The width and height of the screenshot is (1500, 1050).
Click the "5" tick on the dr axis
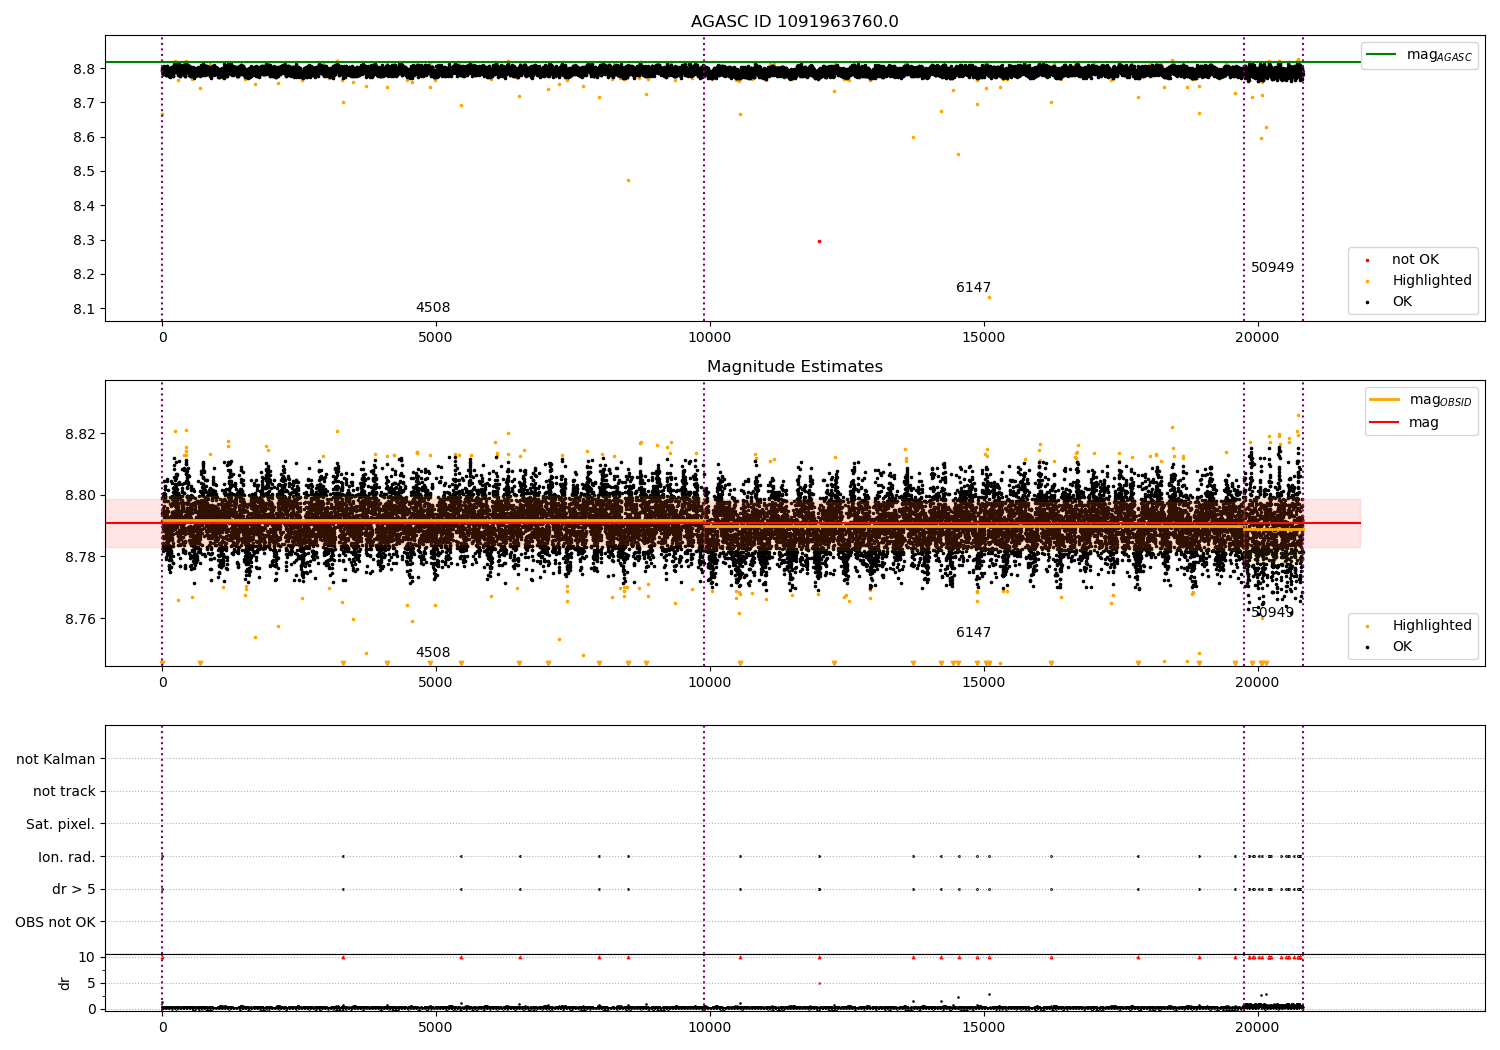91,983
